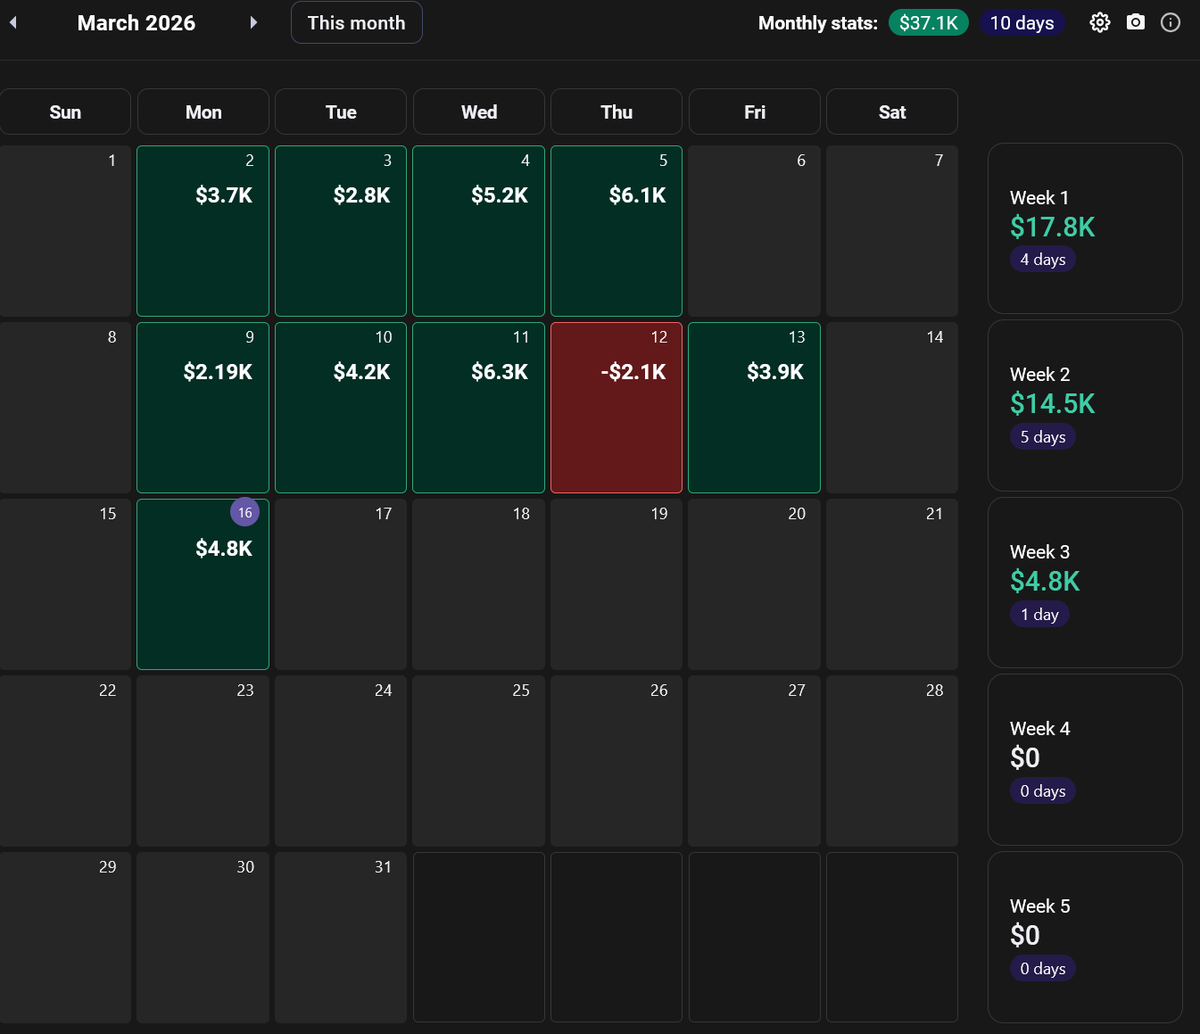Select the Sun column header

pyautogui.click(x=65, y=112)
